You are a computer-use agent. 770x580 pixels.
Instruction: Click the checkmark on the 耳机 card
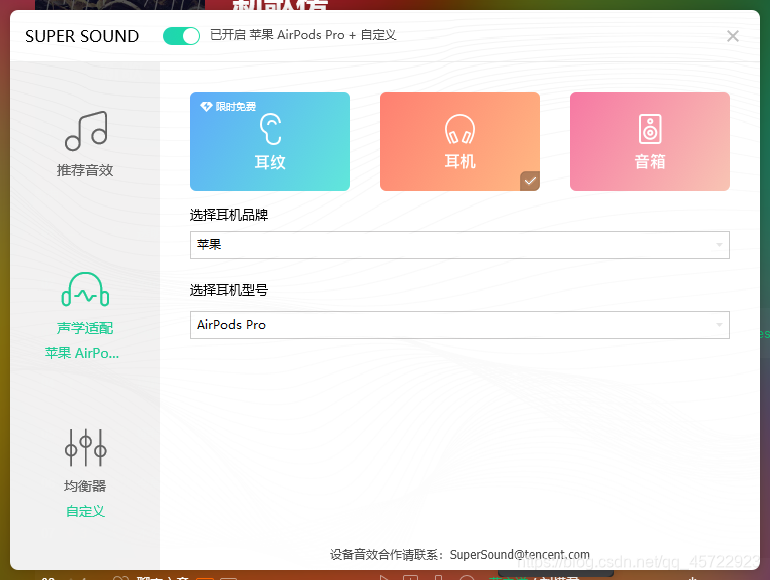(530, 181)
